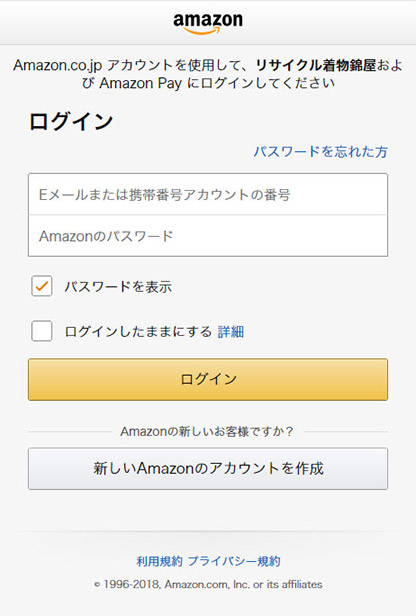The height and width of the screenshot is (616, 416).
Task: Focus the Eメールまたは携帯番号 input field
Action: click(x=208, y=194)
